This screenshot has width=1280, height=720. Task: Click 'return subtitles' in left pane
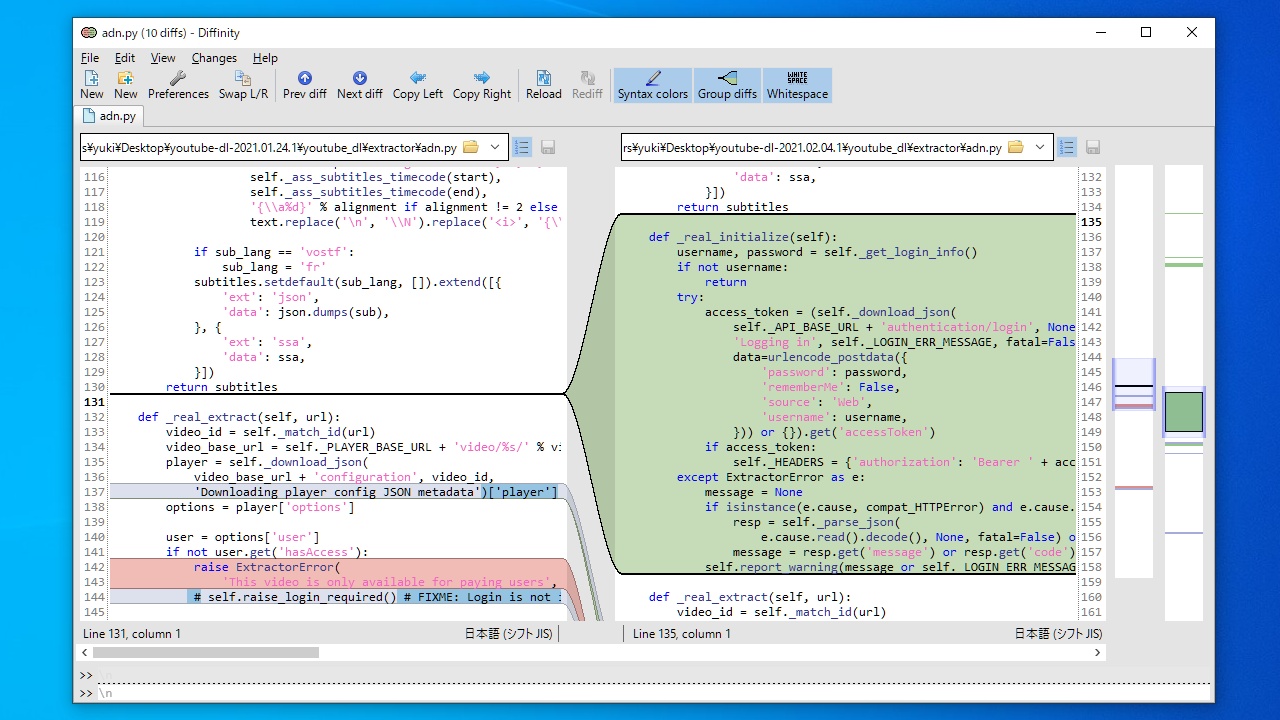click(x=222, y=387)
